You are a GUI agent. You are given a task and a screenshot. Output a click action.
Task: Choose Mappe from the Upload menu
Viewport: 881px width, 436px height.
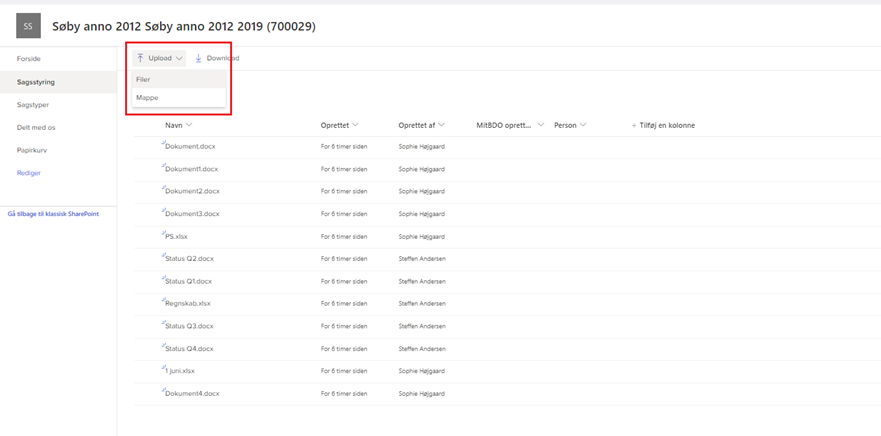147,97
